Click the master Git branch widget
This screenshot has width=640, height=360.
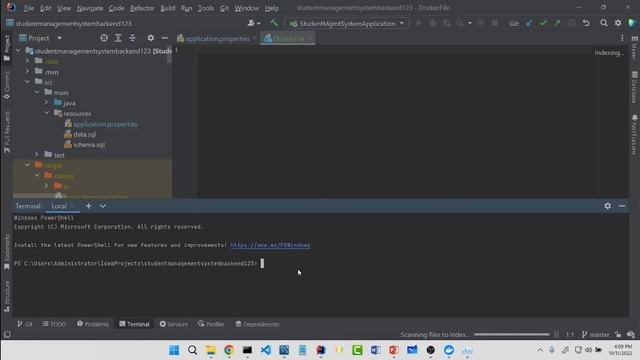coord(596,334)
